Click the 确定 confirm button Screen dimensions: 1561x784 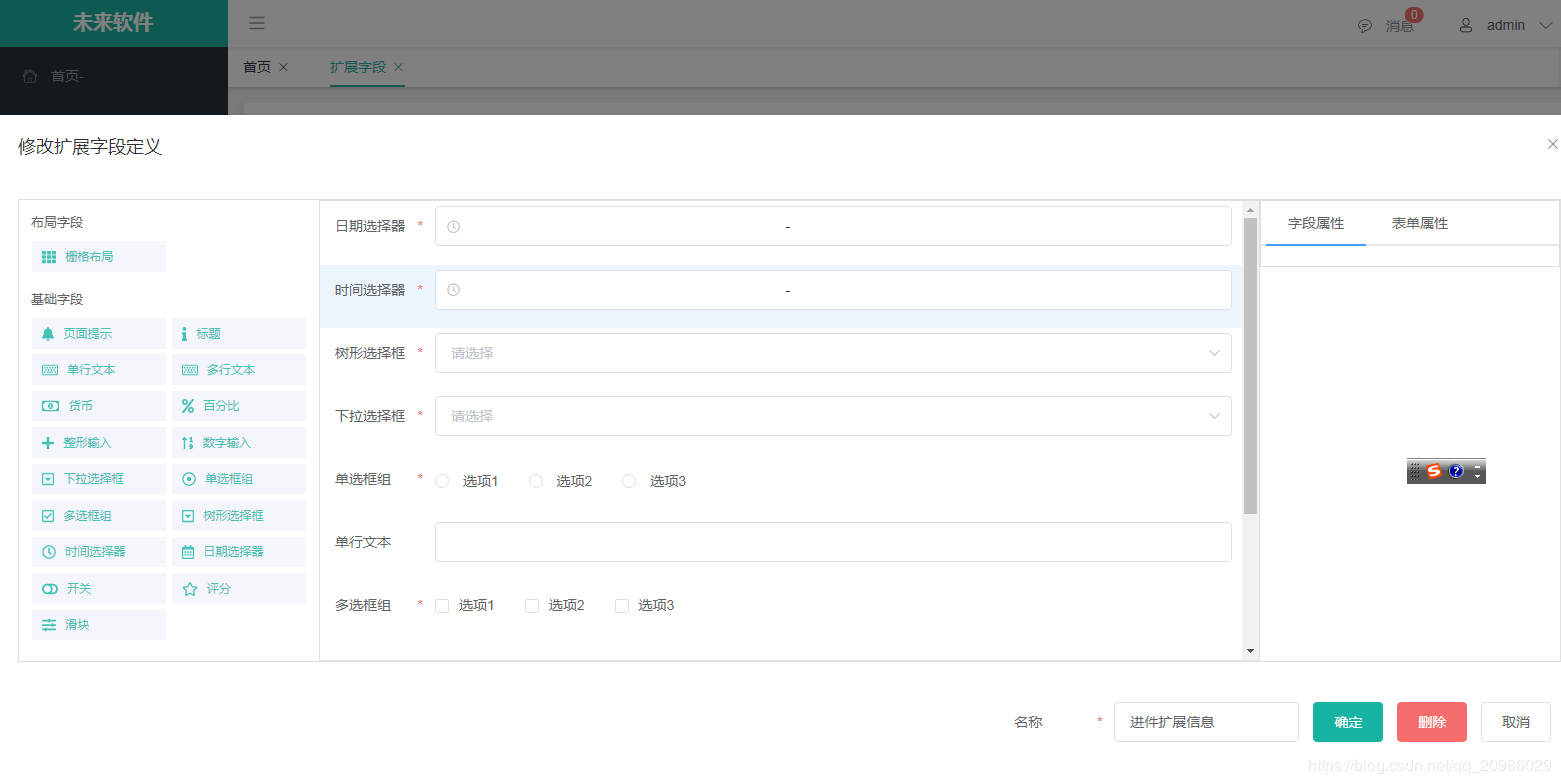(1348, 722)
